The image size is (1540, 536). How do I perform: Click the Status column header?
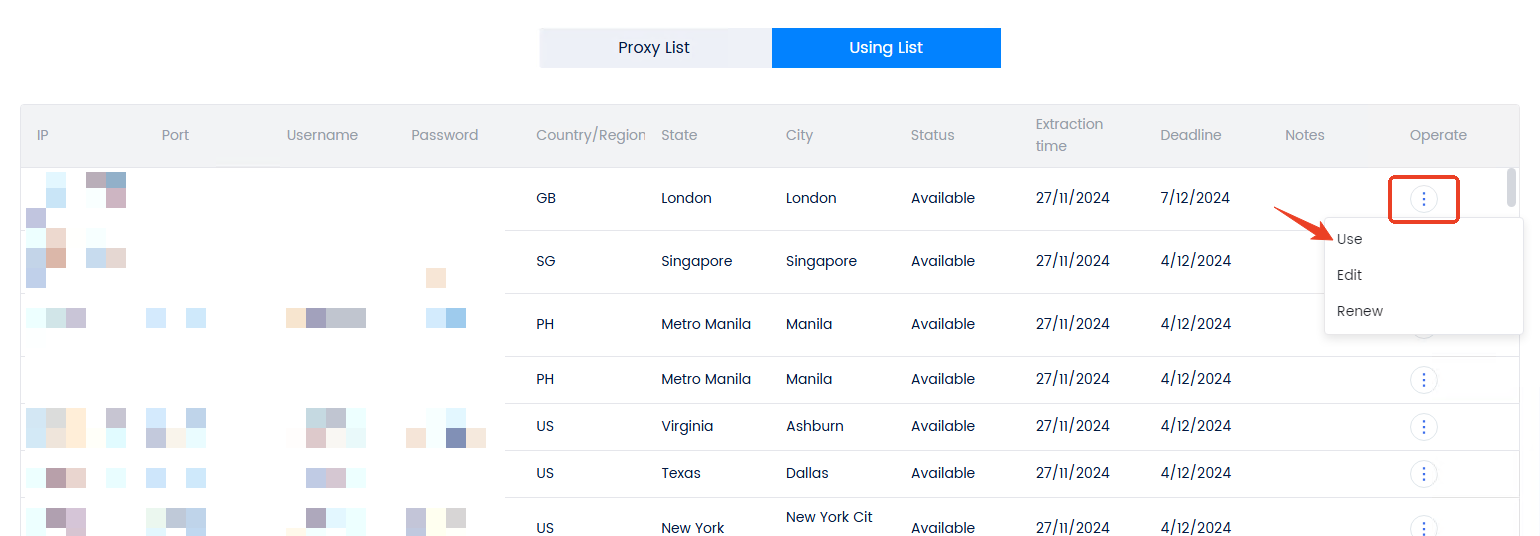point(932,135)
